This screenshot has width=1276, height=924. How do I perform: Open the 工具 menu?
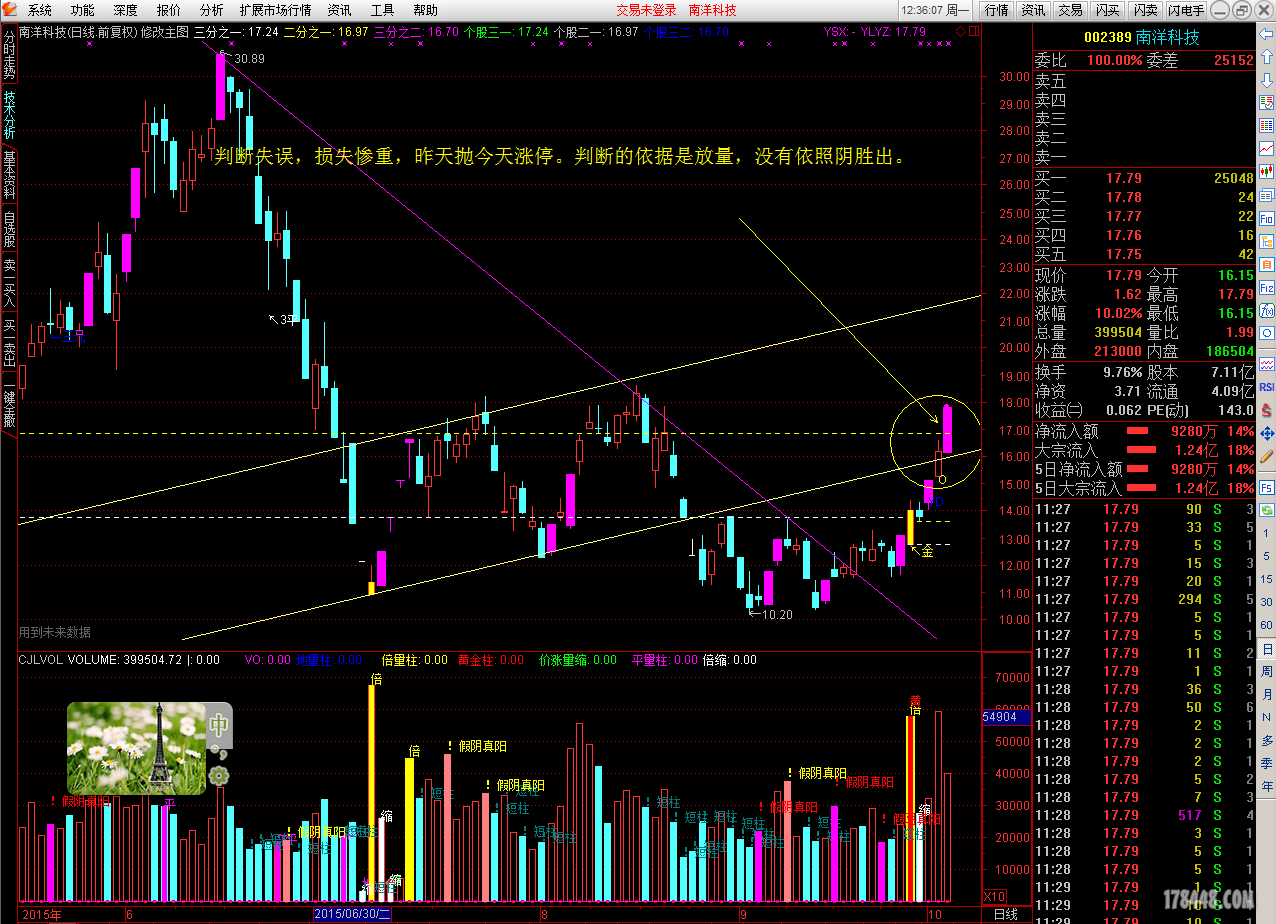383,10
